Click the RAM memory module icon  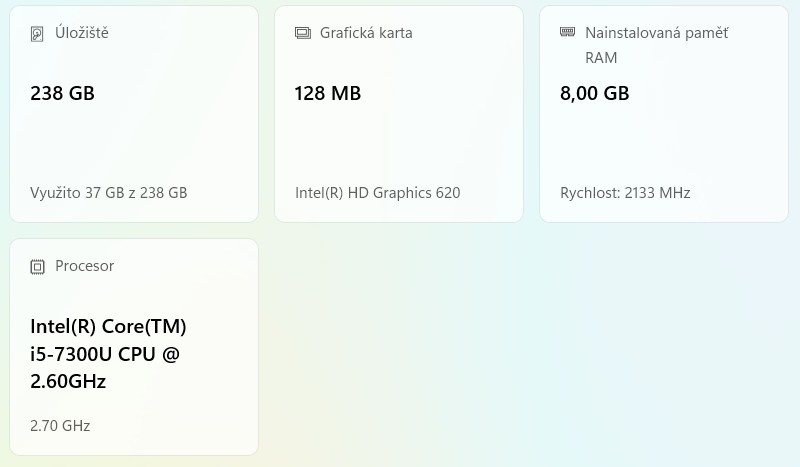(x=567, y=32)
